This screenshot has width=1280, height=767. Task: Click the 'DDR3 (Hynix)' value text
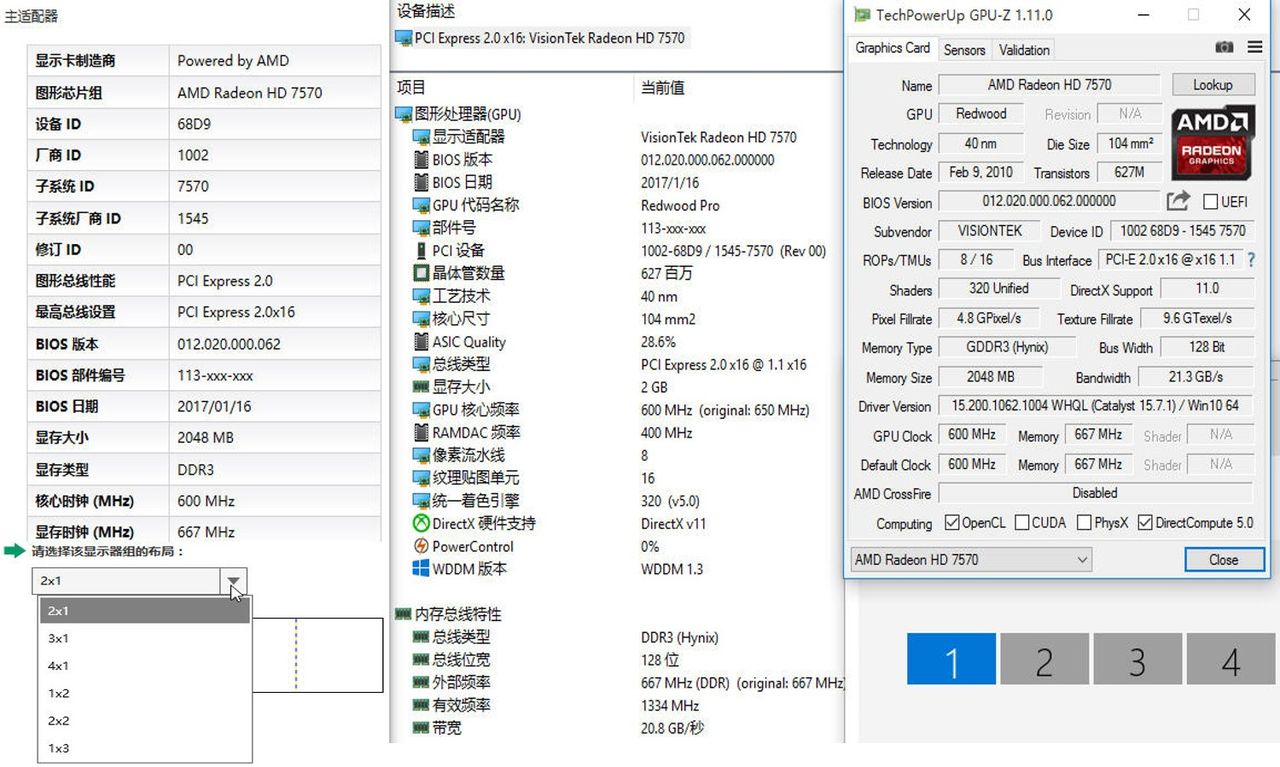click(x=680, y=637)
